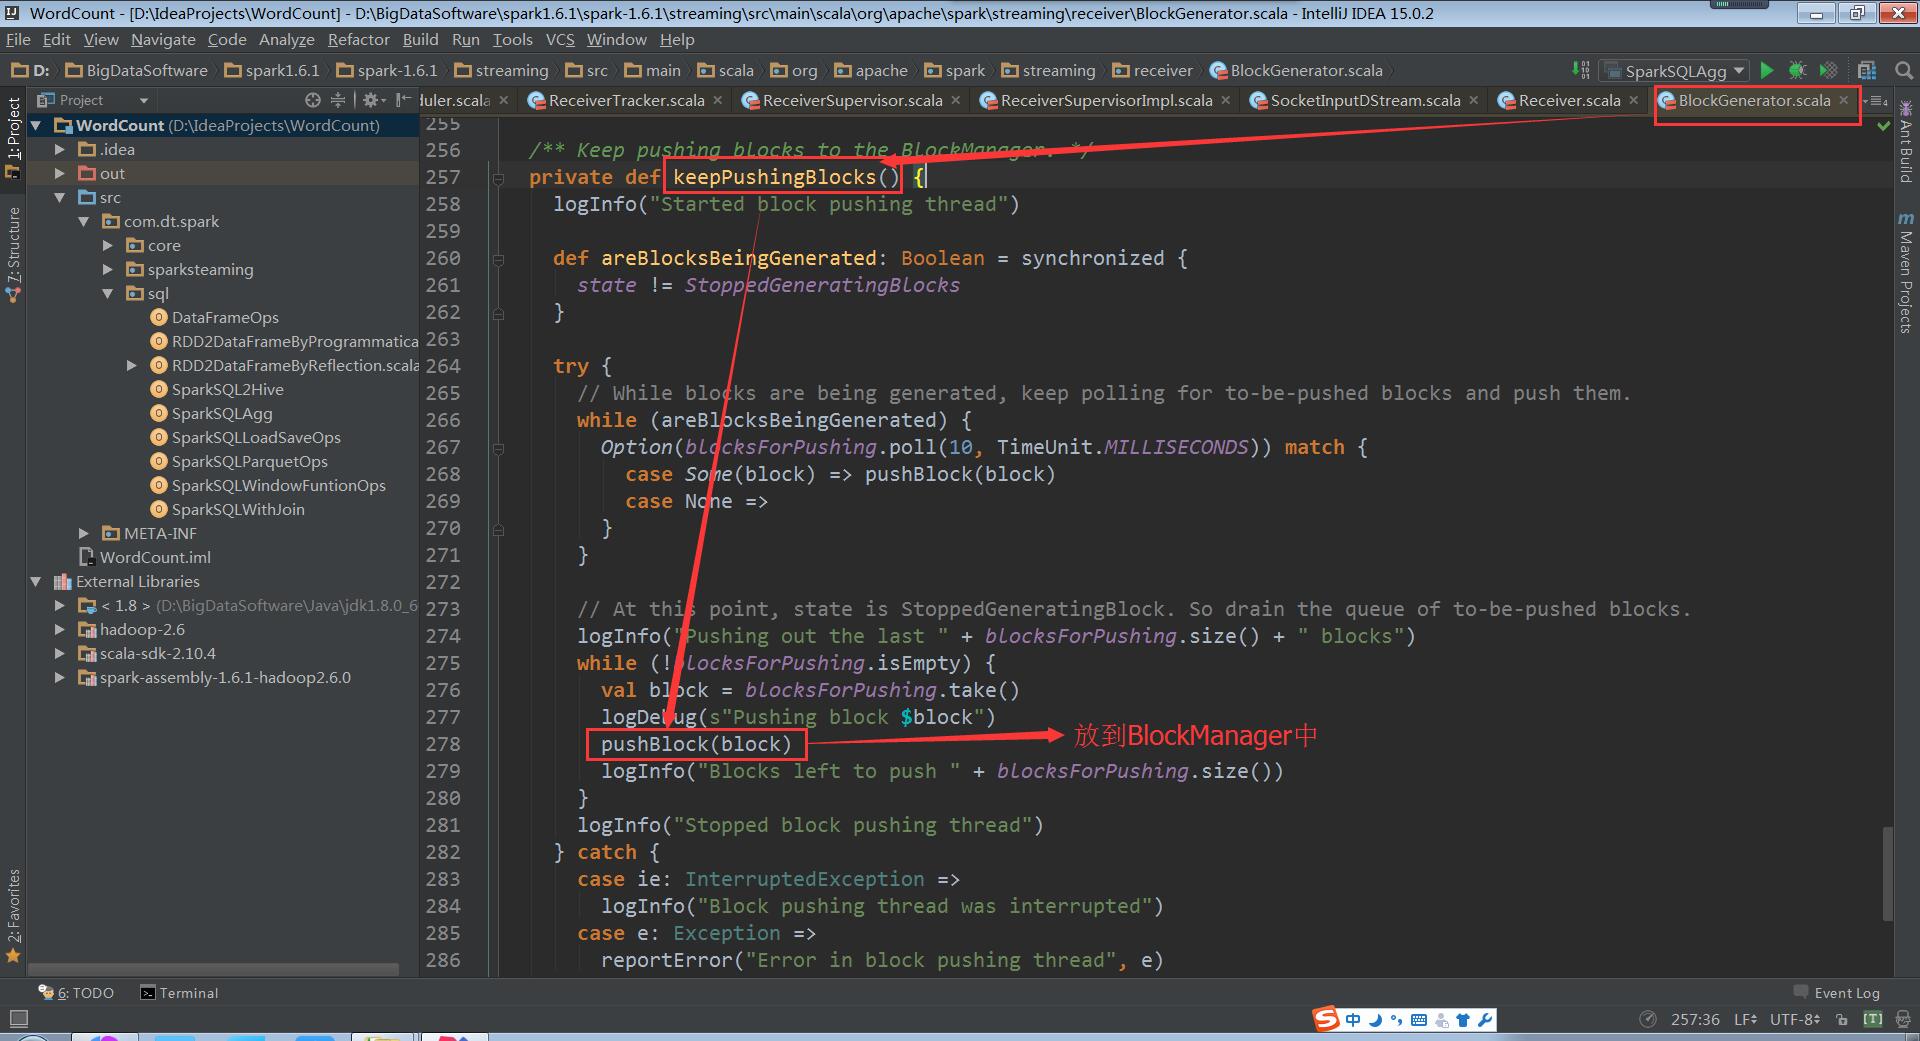This screenshot has width=1920, height=1041.
Task: Expand the hadoop-2.6 library
Action: 60,629
